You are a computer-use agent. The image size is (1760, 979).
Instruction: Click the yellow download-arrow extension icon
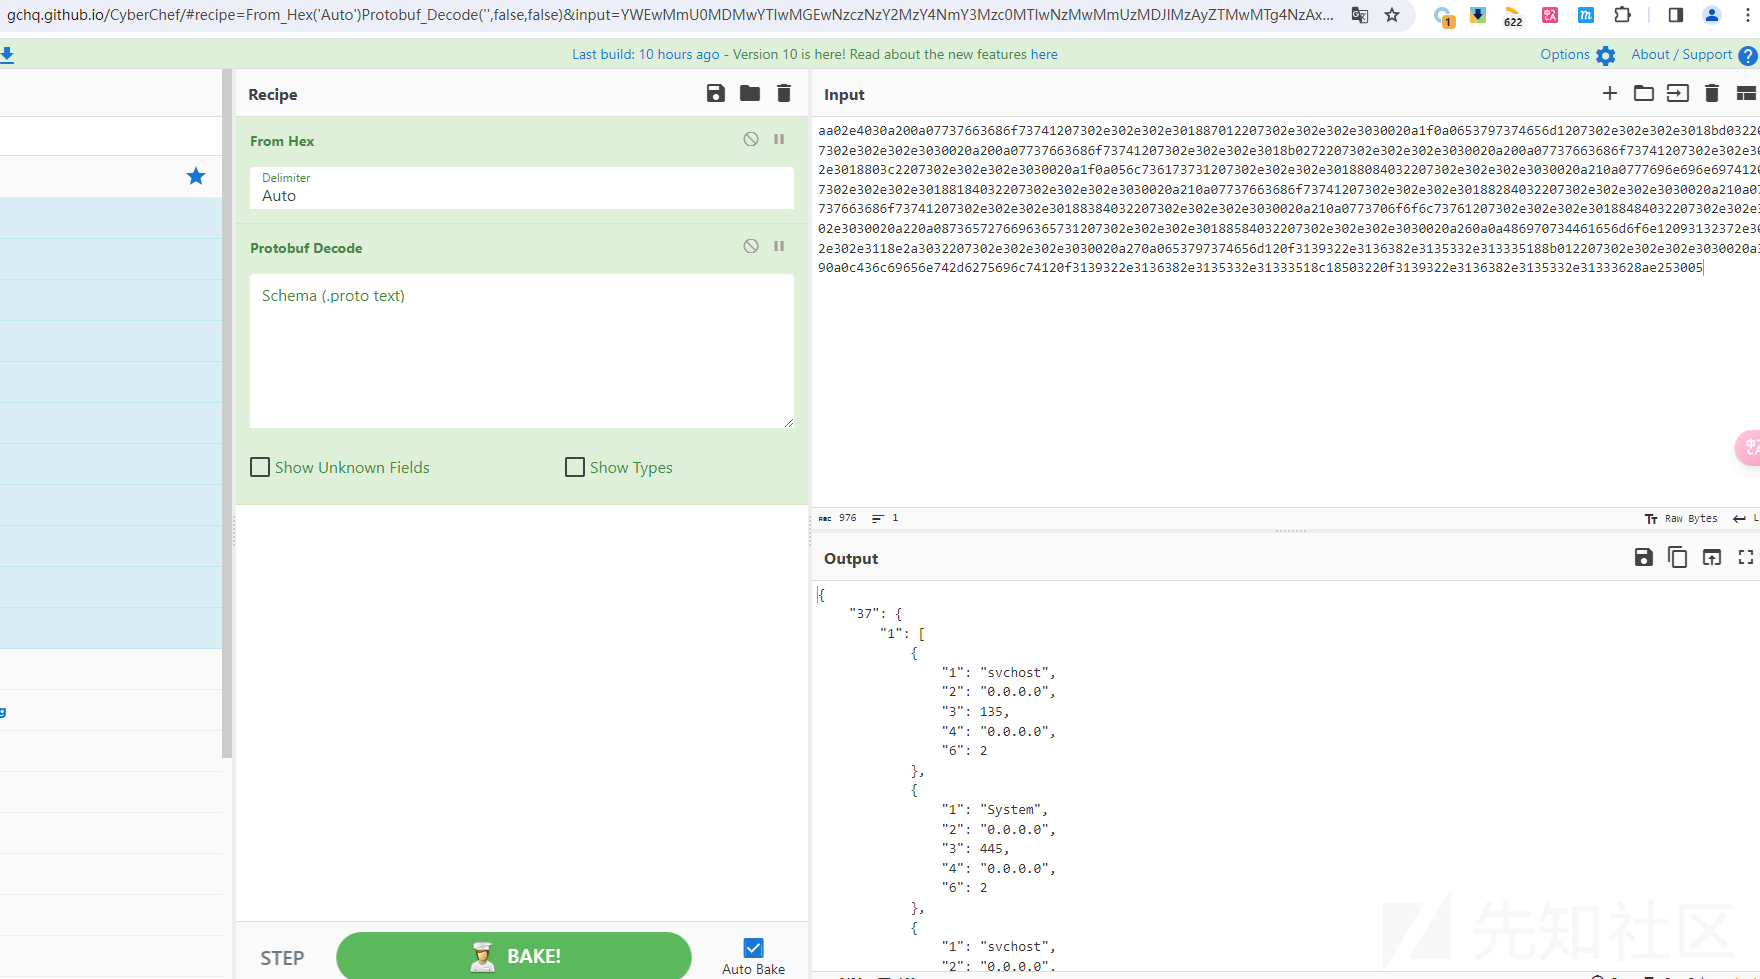[1478, 15]
